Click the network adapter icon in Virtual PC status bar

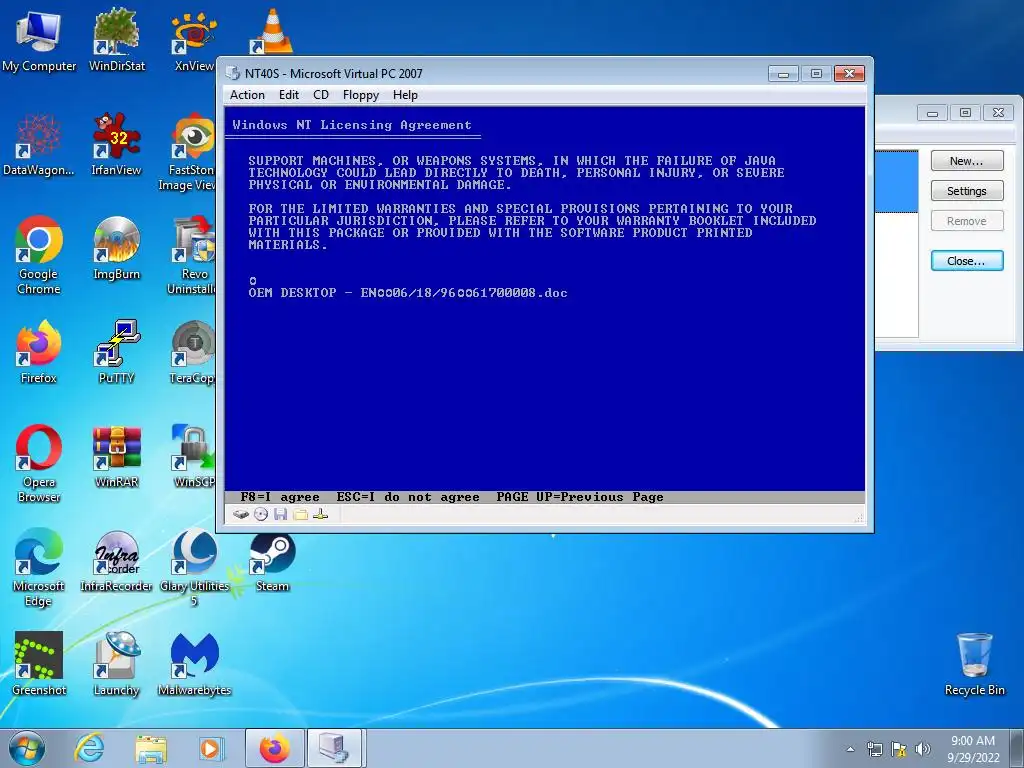tap(320, 515)
